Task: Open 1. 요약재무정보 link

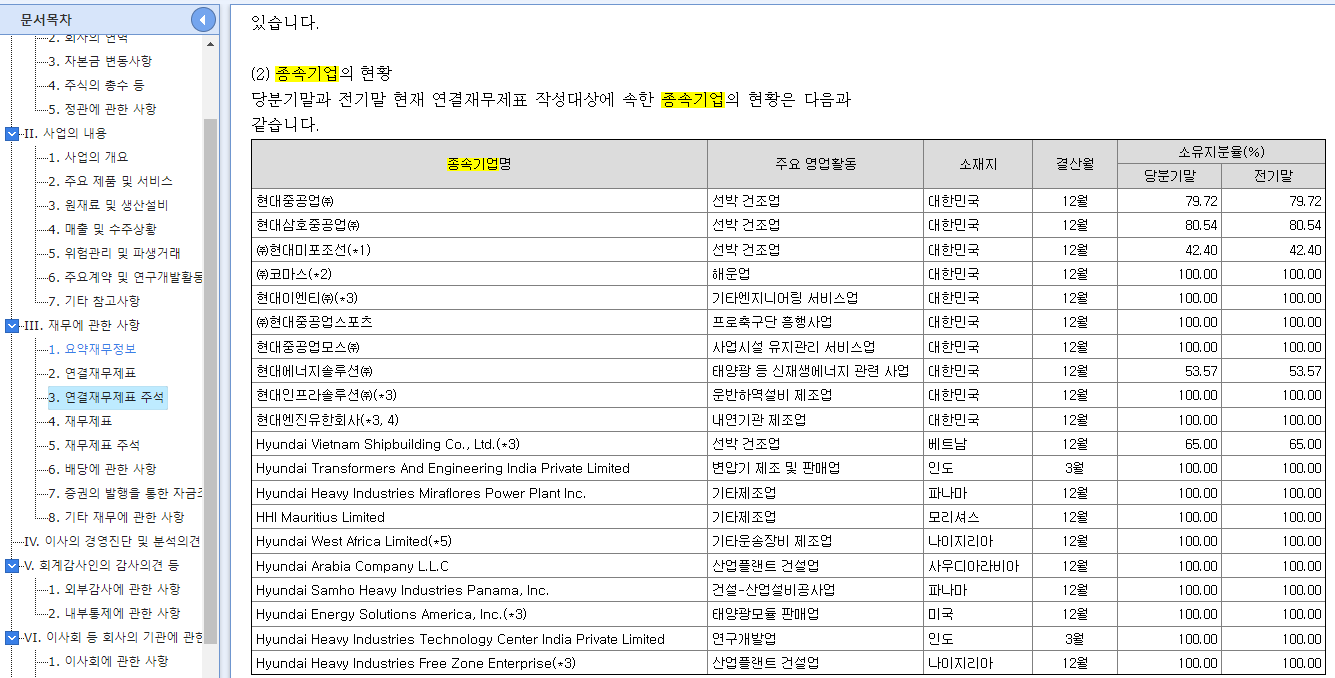Action: coord(92,349)
